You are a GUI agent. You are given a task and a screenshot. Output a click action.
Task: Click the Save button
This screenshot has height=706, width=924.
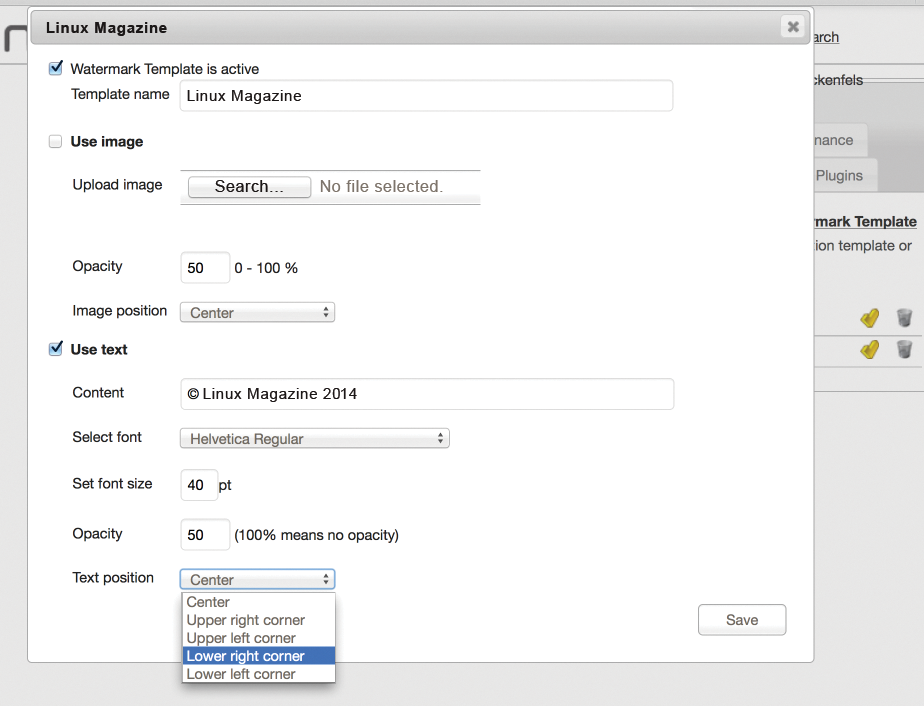pos(742,620)
